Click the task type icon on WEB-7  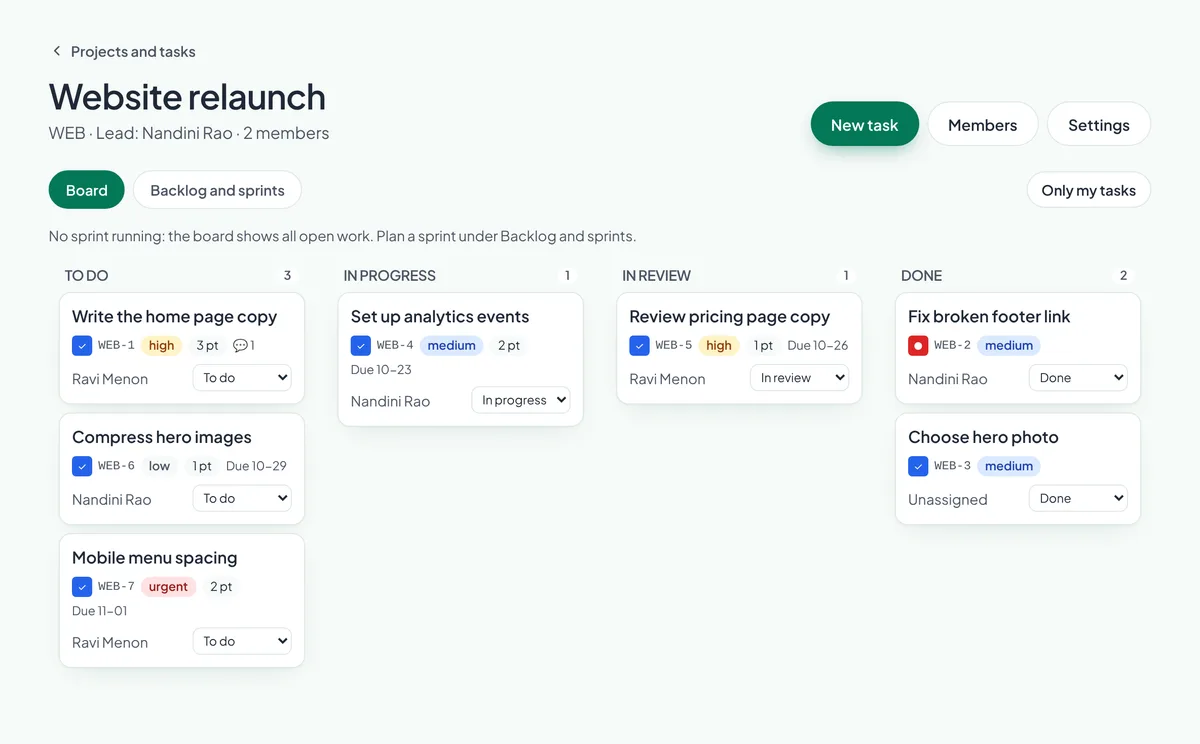coord(82,587)
